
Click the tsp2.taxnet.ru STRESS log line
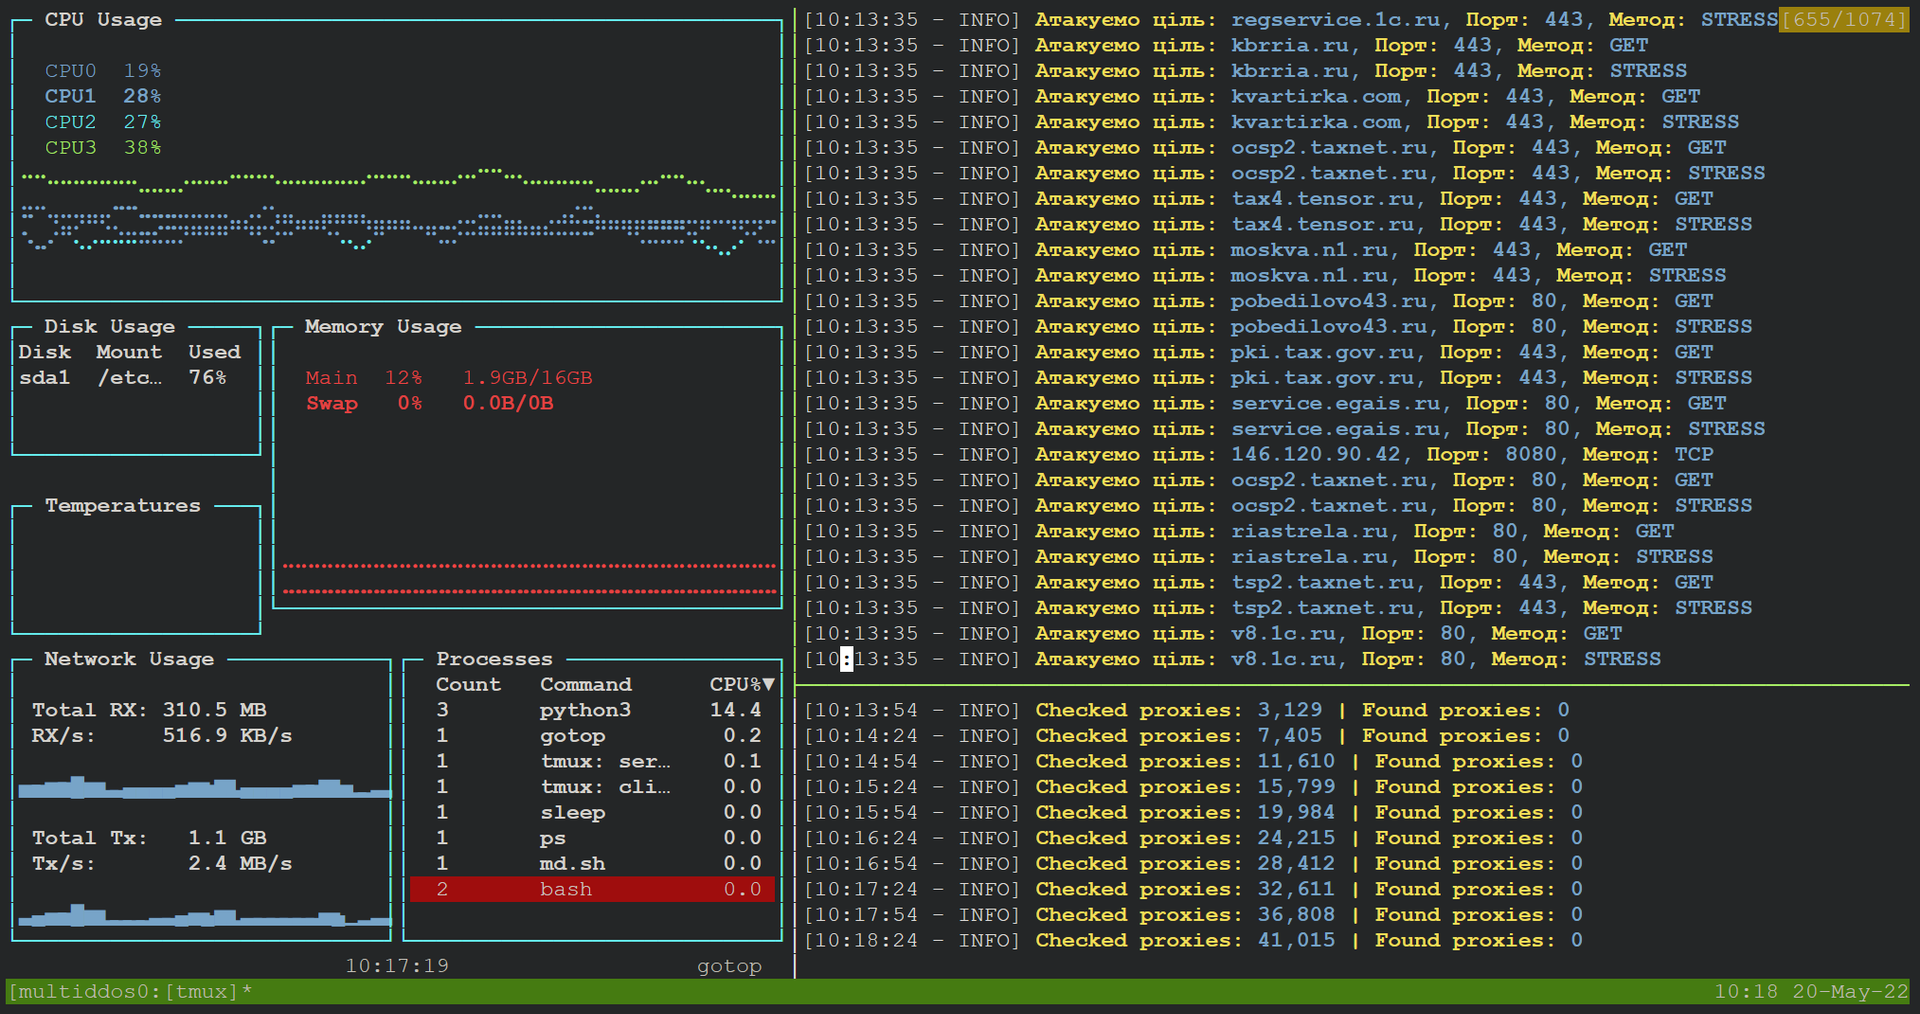(x=1278, y=608)
